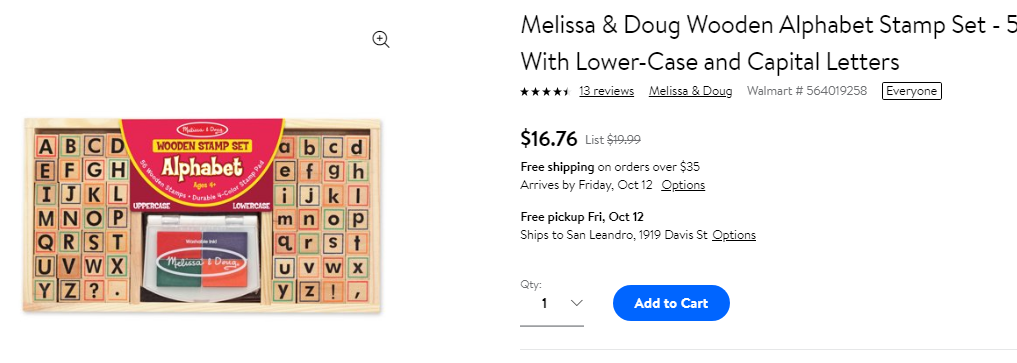The width and height of the screenshot is (1017, 363).
Task: Open the Melissa & Doug brand link
Action: pyautogui.click(x=691, y=91)
